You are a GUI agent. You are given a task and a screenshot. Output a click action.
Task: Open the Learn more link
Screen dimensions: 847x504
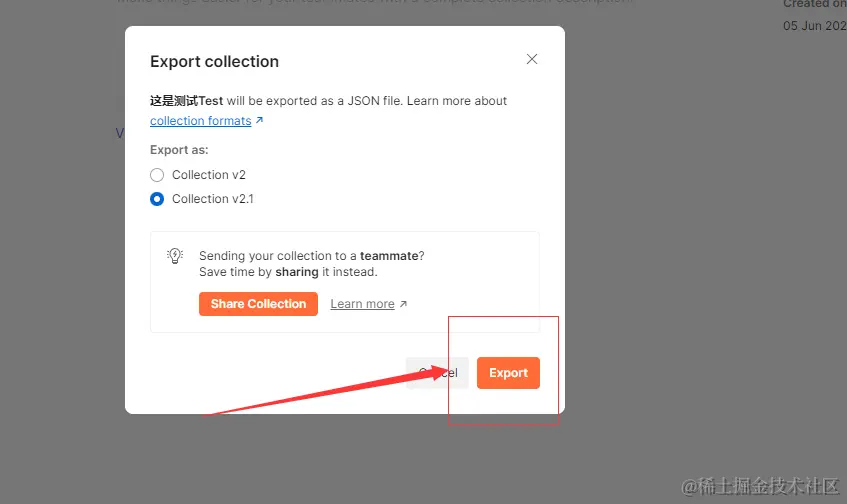coord(362,304)
